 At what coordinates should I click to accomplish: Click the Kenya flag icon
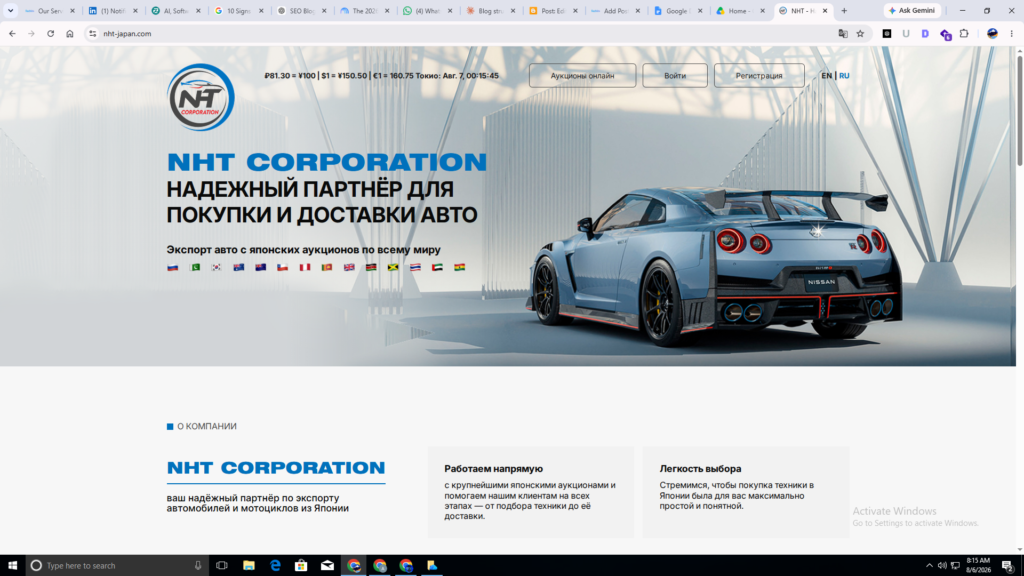click(x=371, y=267)
